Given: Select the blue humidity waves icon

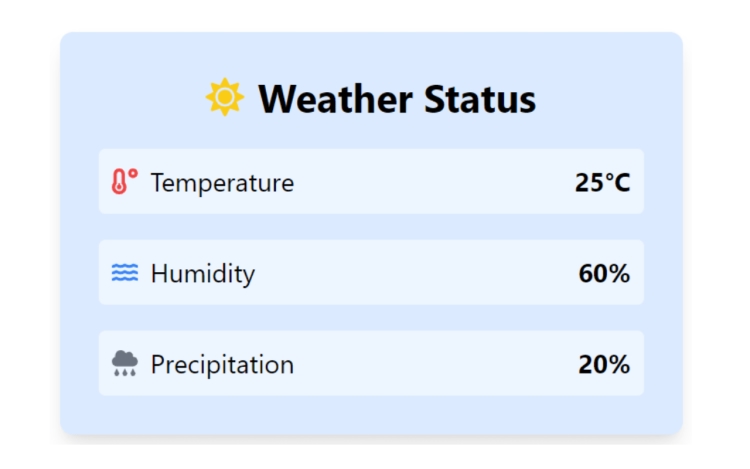Looking at the screenshot, I should (125, 273).
